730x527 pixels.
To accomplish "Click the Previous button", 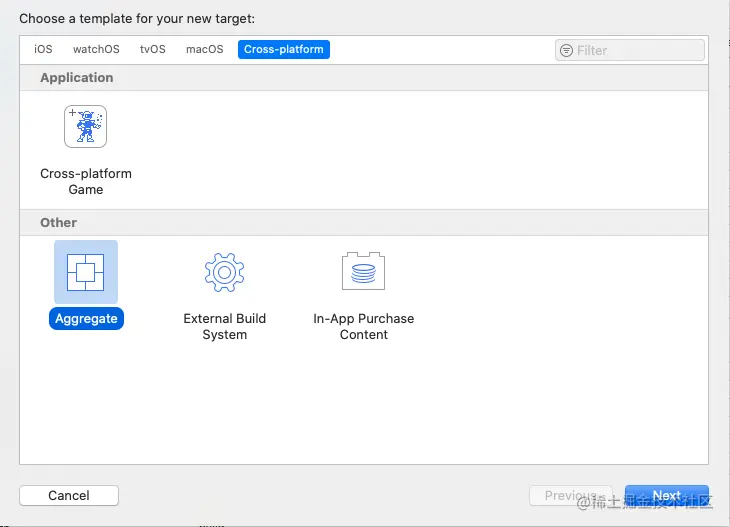I will coord(570,496).
